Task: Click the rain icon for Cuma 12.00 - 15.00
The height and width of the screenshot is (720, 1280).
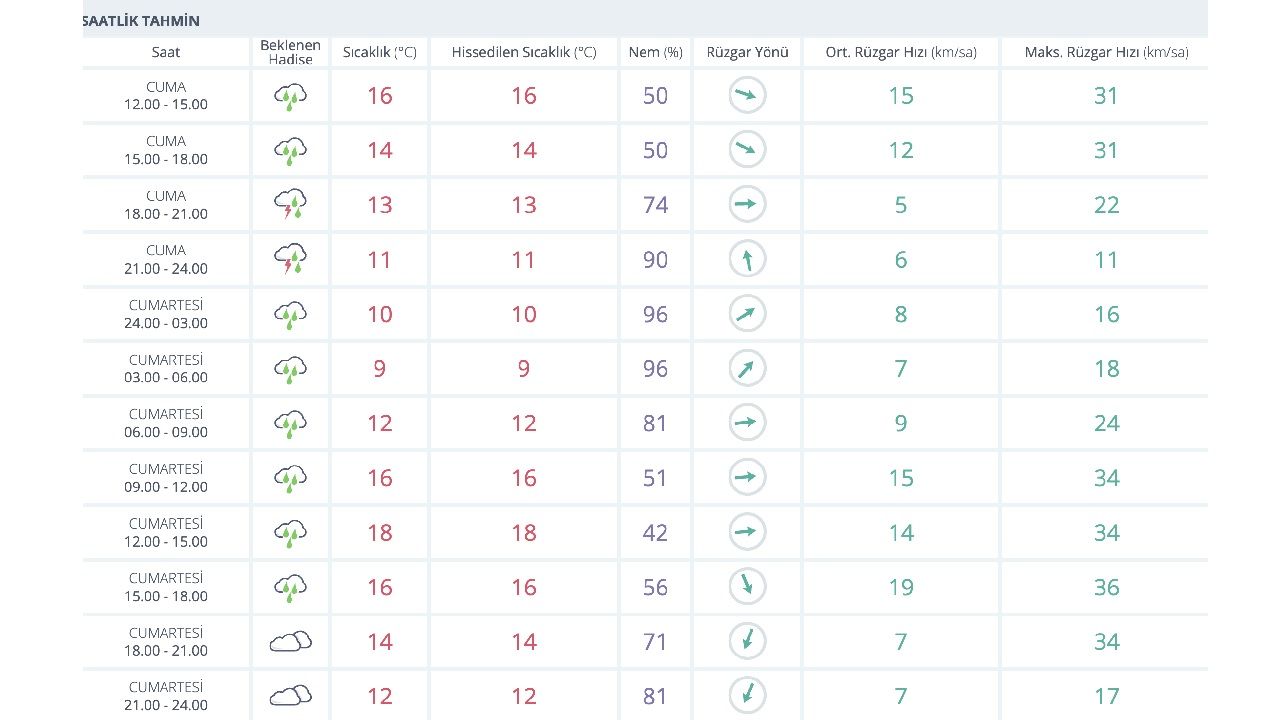Action: [x=290, y=96]
